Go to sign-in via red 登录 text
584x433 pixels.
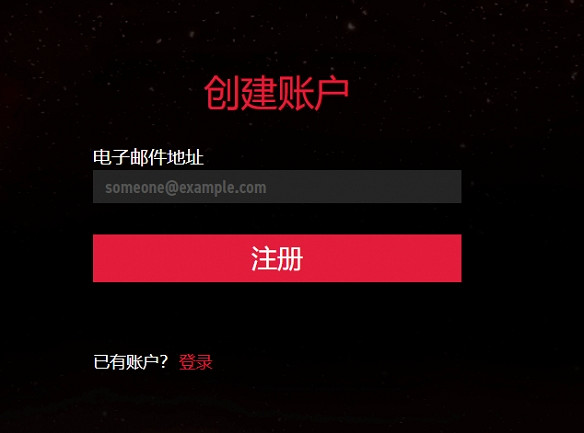196,362
